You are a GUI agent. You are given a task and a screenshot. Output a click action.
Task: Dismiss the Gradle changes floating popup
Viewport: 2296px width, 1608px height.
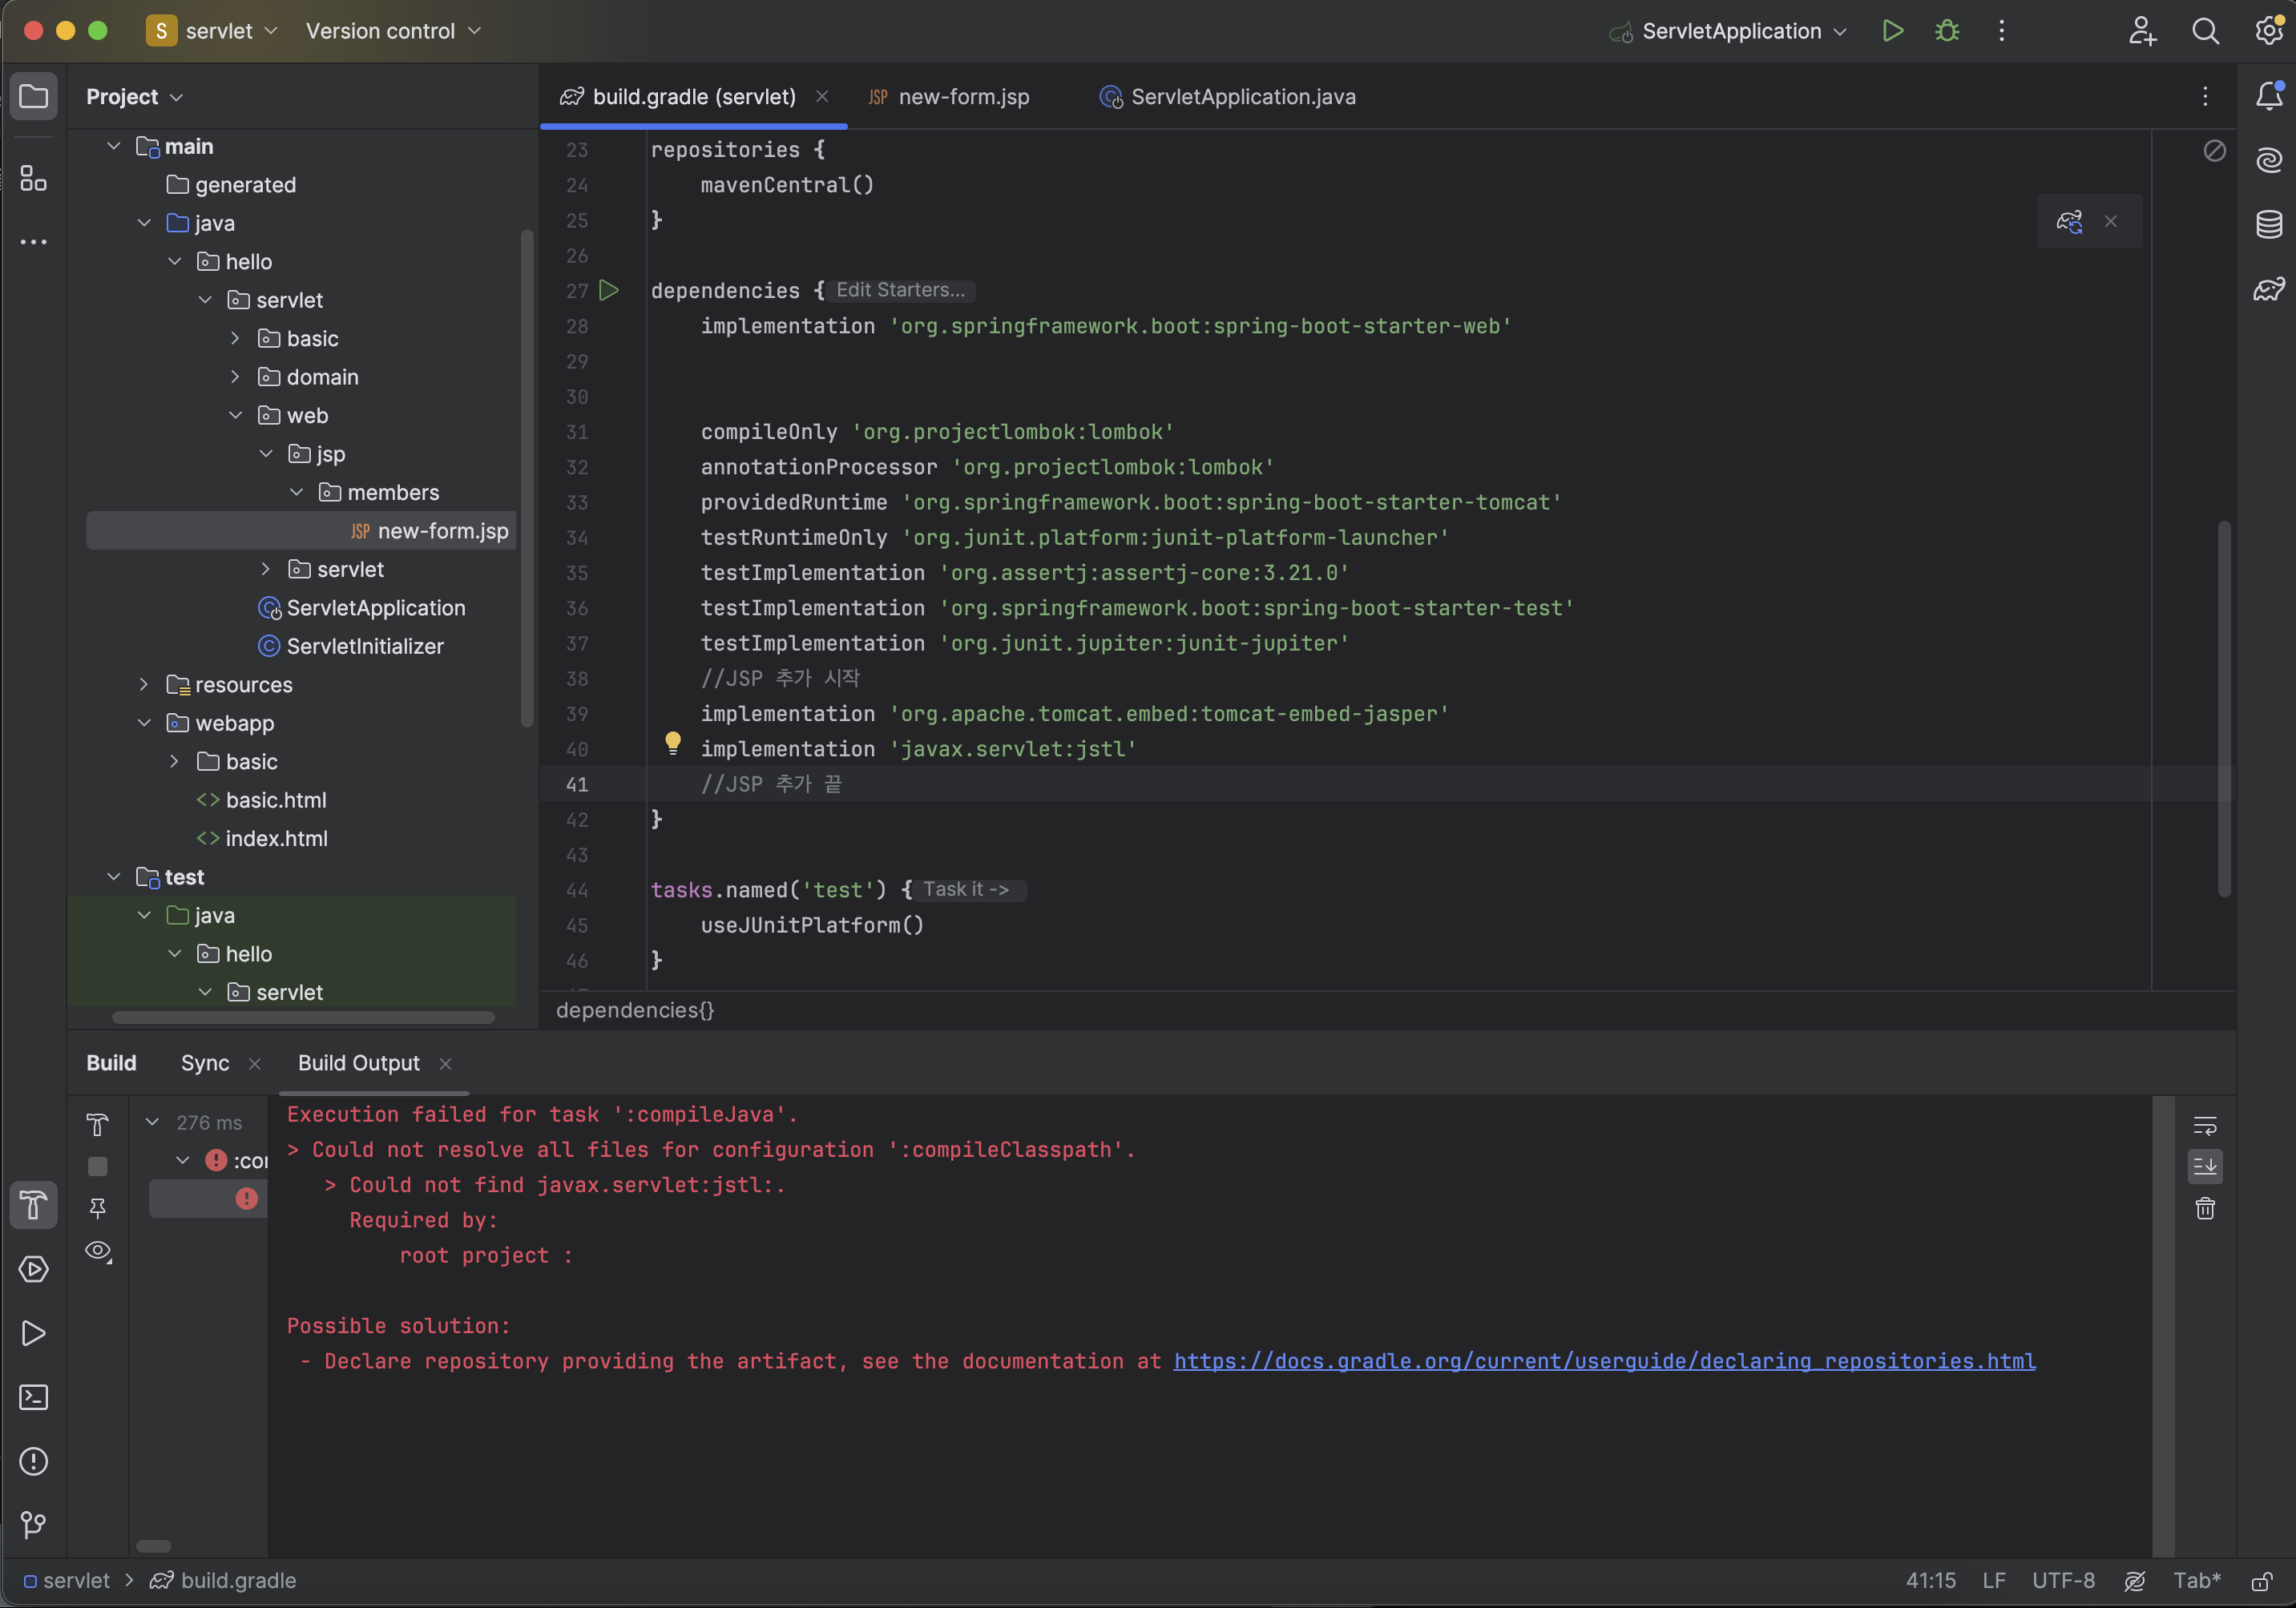pyautogui.click(x=2110, y=221)
